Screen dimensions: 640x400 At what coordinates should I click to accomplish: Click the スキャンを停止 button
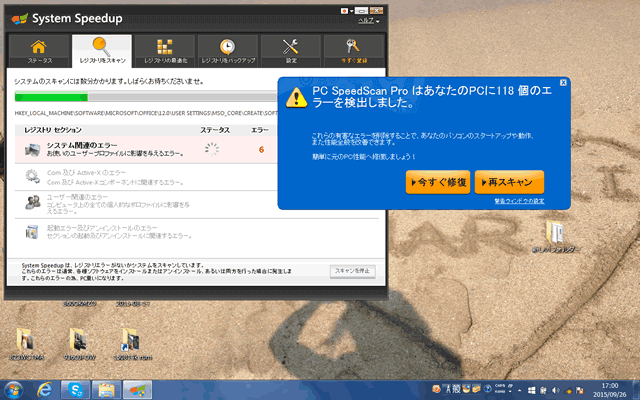point(353,271)
